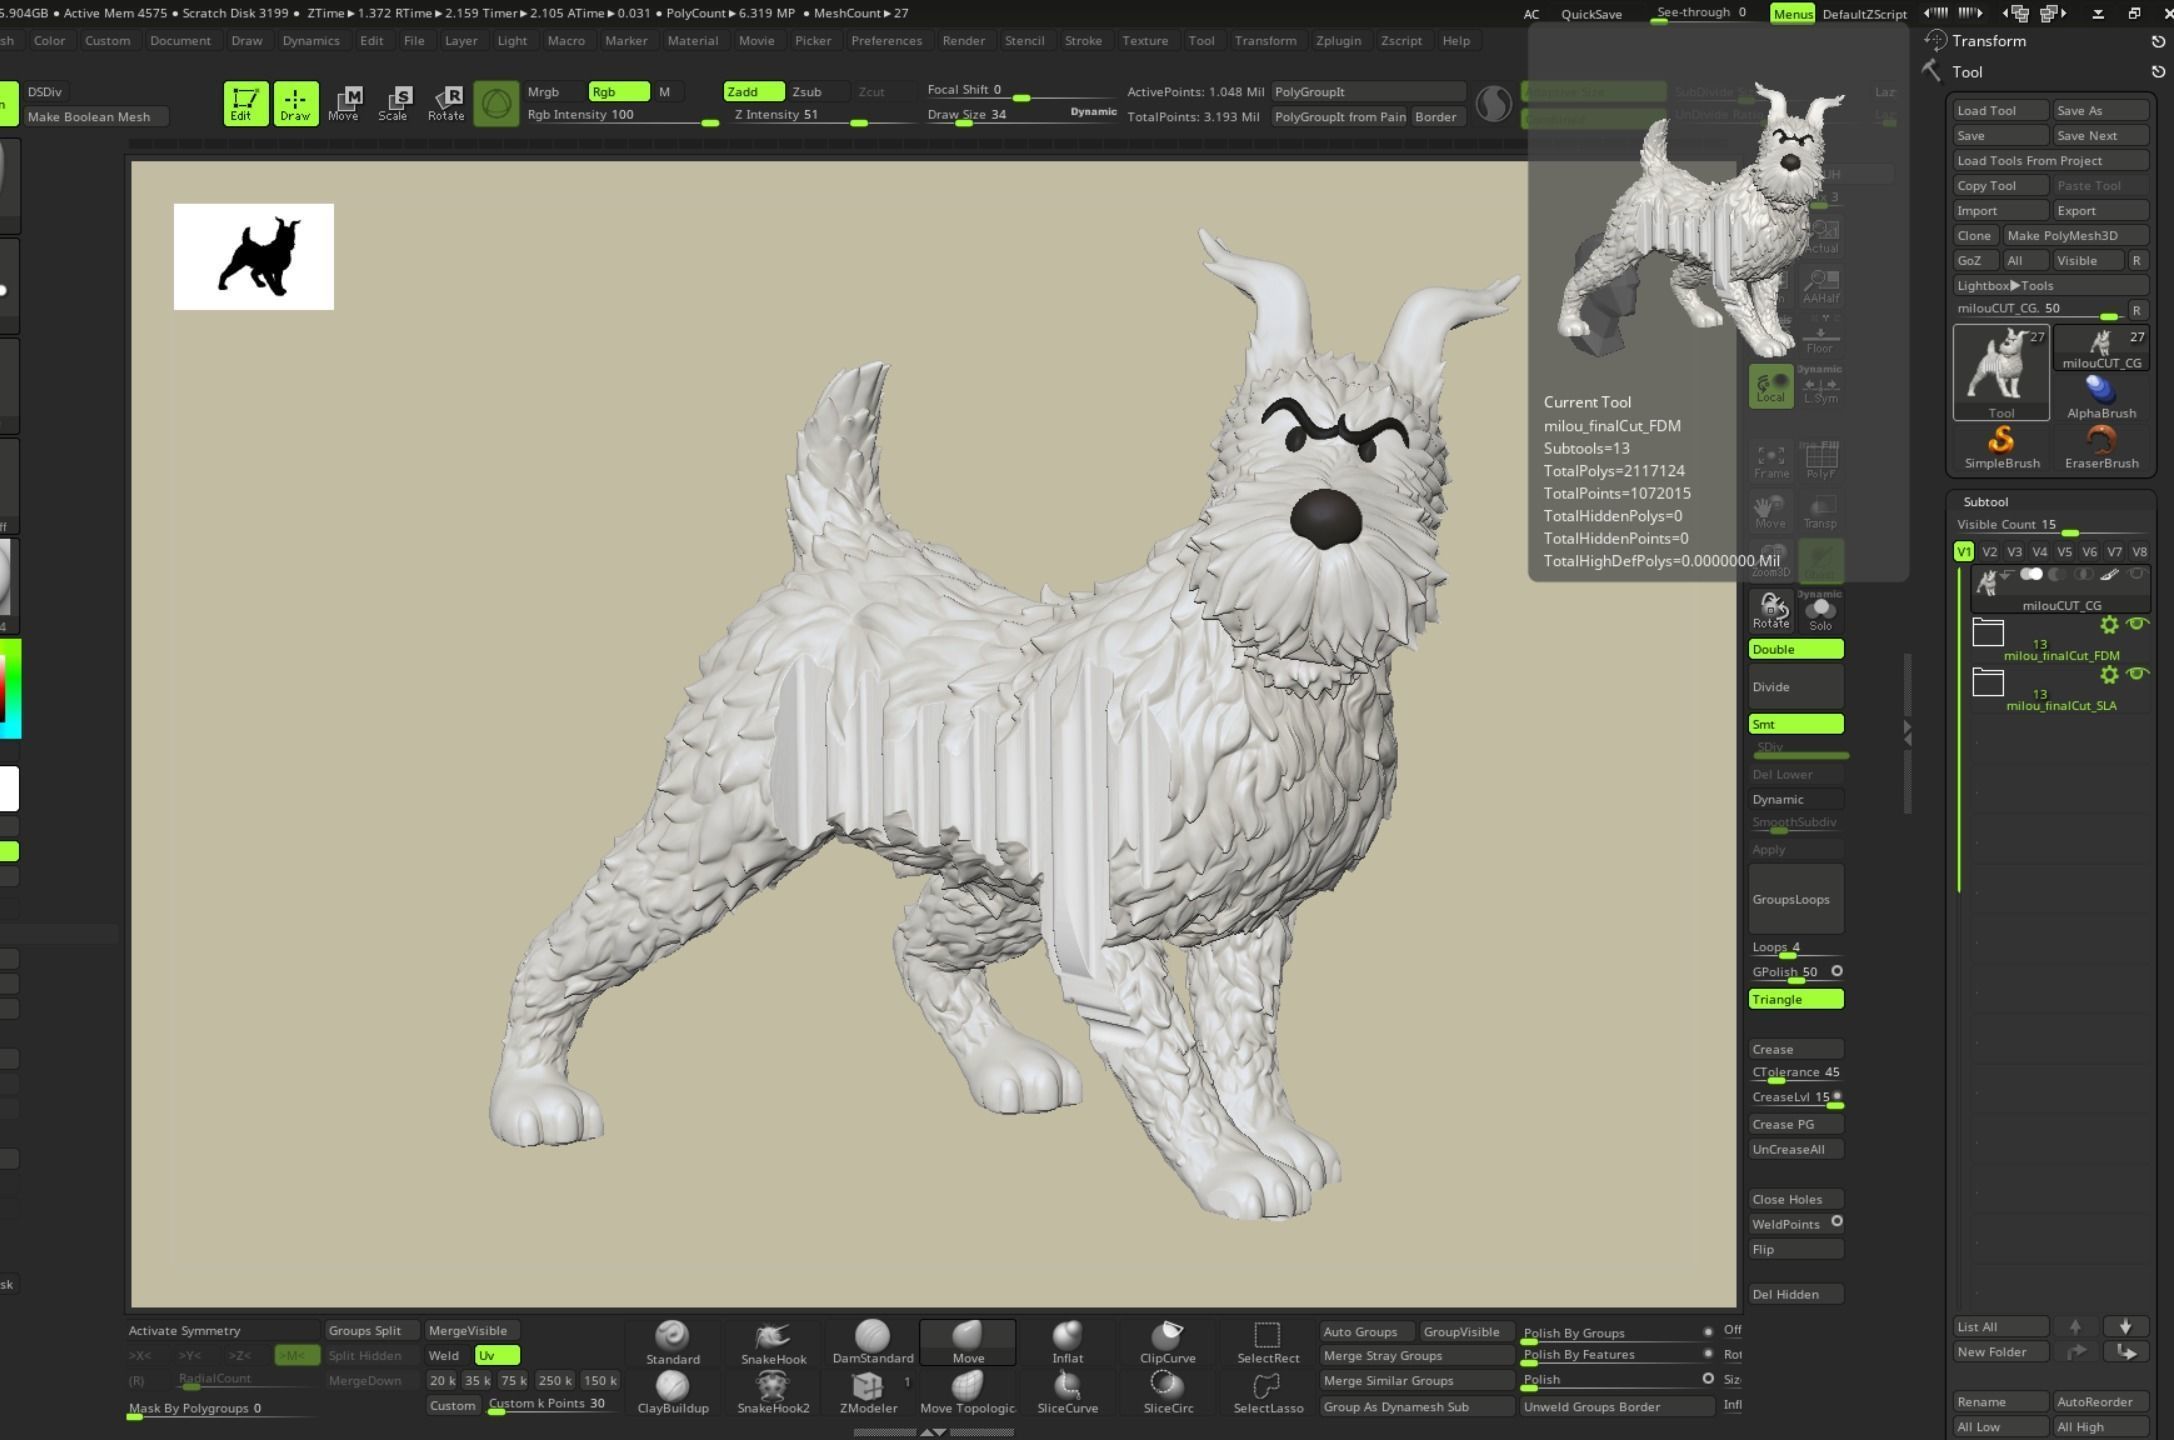
Task: Open the Zplugin menu
Action: (x=1338, y=41)
